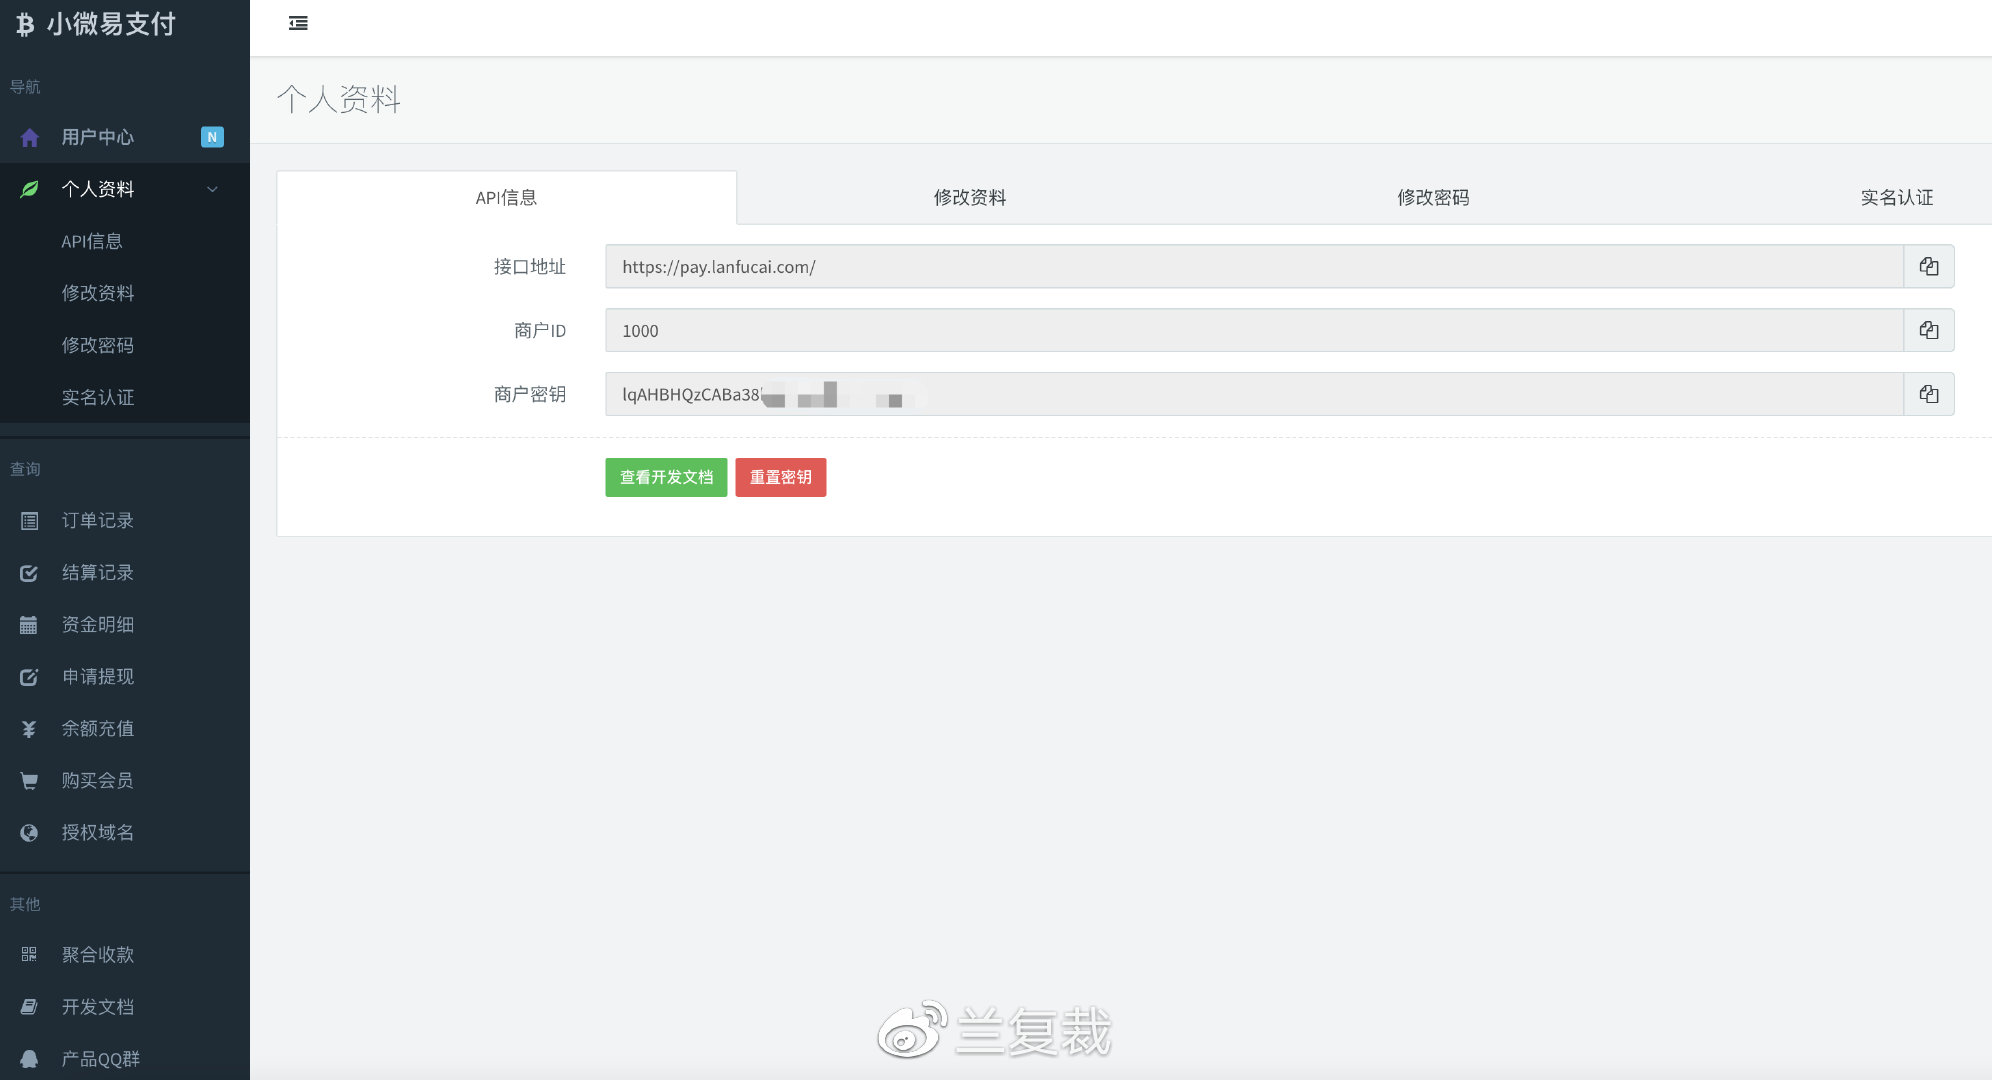This screenshot has width=1992, height=1080.
Task: Open the 实名认证 tab
Action: point(1896,198)
